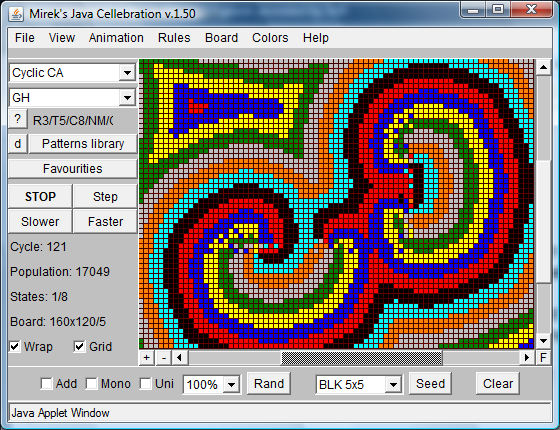This screenshot has width=560, height=430.
Task: Click the horizontal scroll right arrow
Action: tap(527, 358)
